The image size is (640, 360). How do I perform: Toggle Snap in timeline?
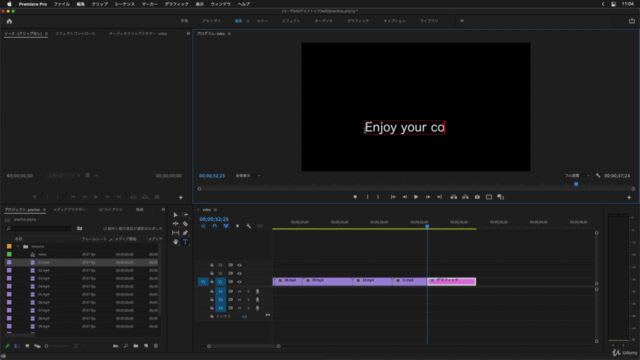(x=215, y=226)
